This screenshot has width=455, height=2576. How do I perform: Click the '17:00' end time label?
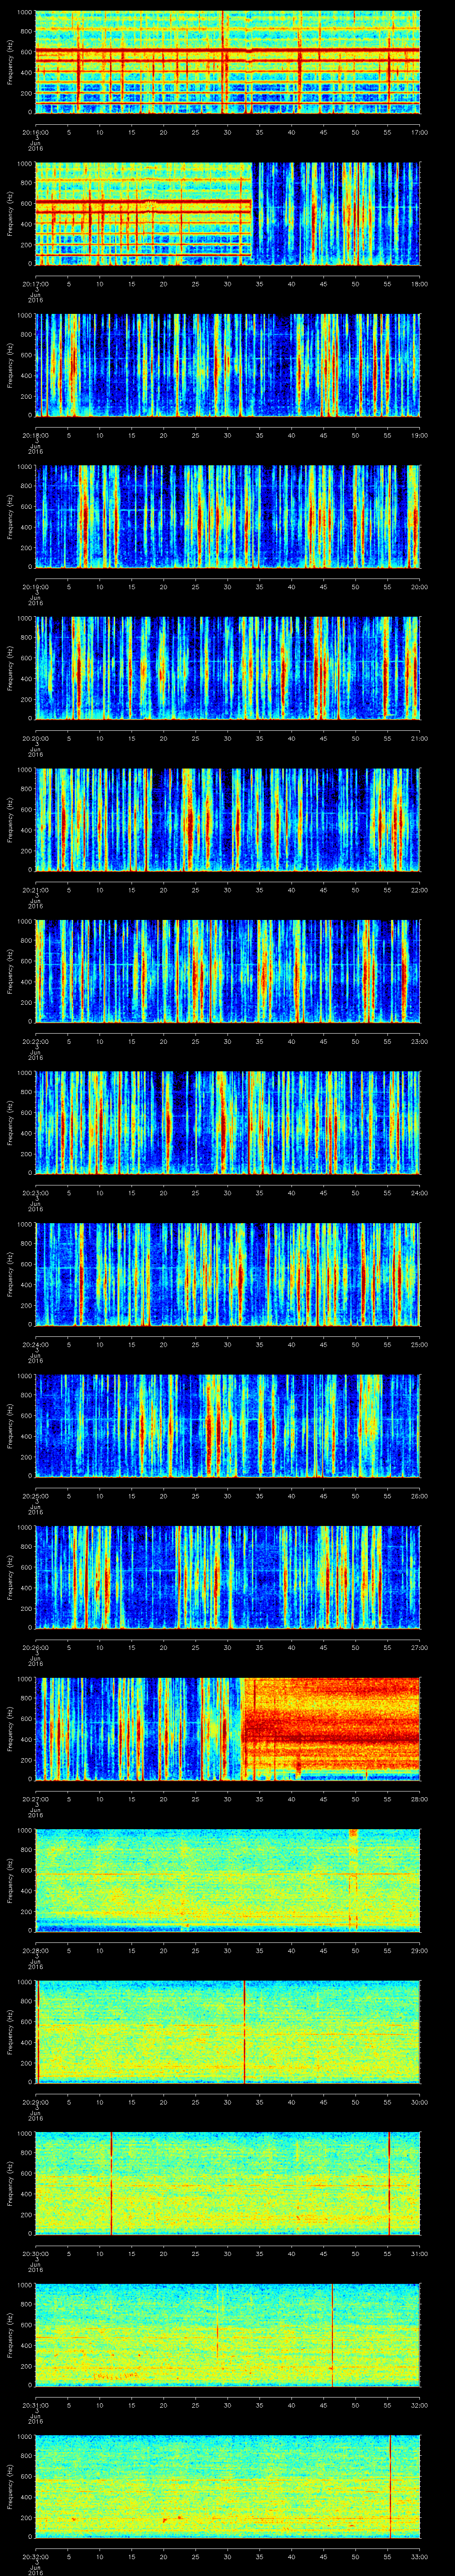419,132
